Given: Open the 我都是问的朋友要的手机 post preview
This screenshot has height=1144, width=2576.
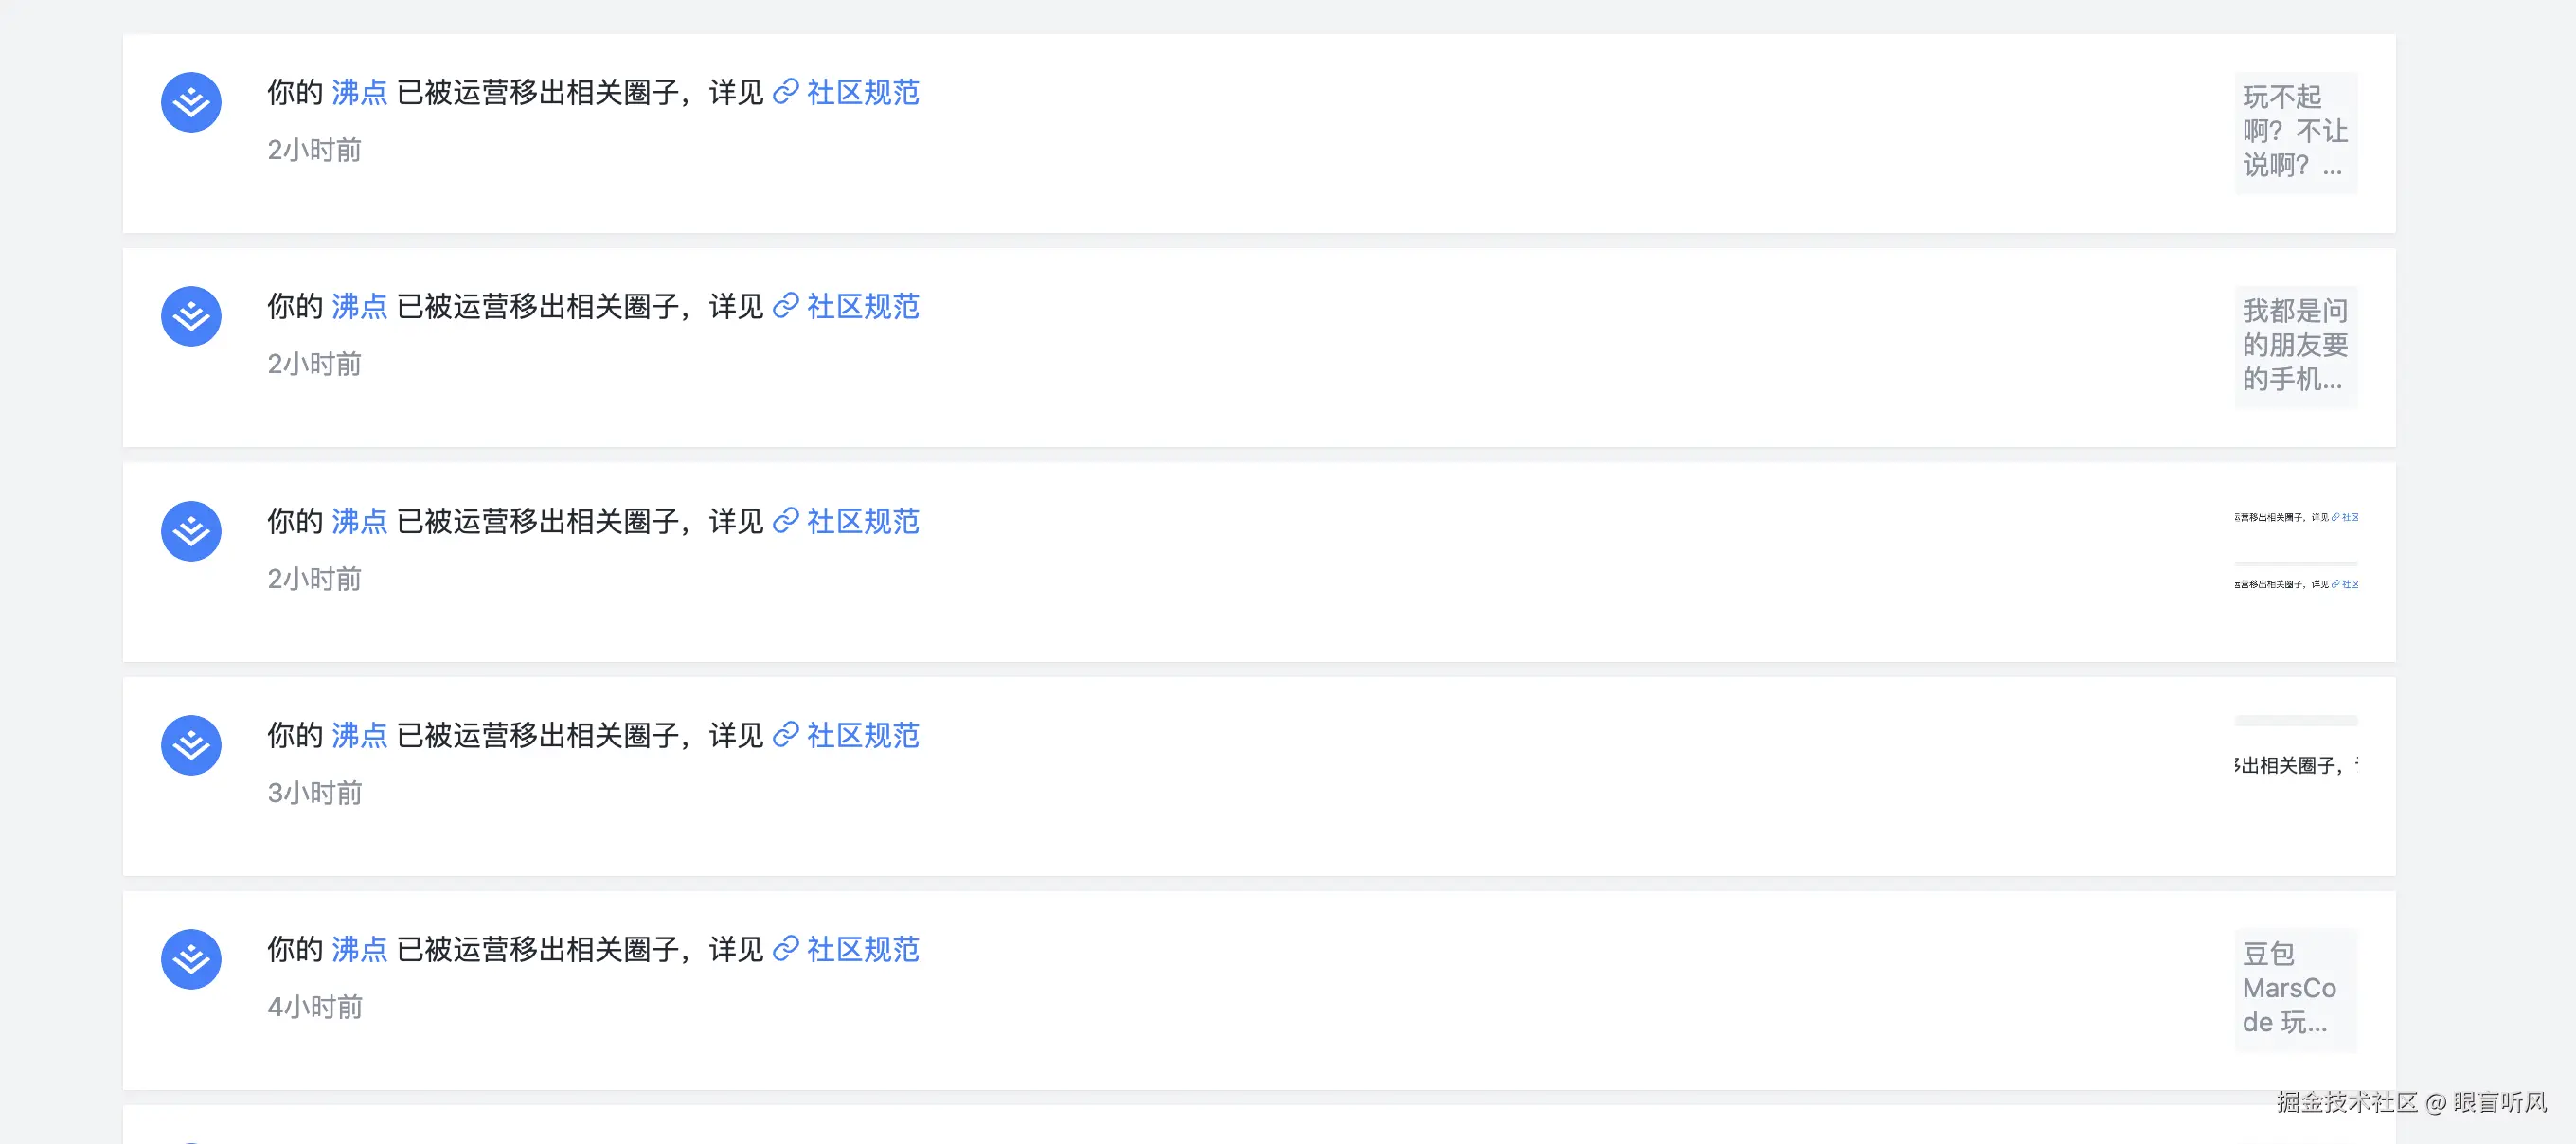Looking at the screenshot, I should pos(2295,346).
